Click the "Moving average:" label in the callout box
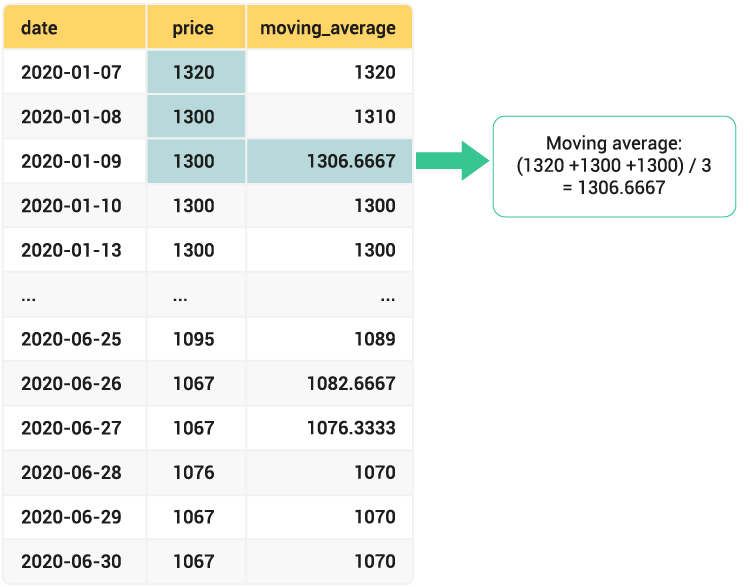Image resolution: width=750 pixels, height=587 pixels. click(614, 144)
